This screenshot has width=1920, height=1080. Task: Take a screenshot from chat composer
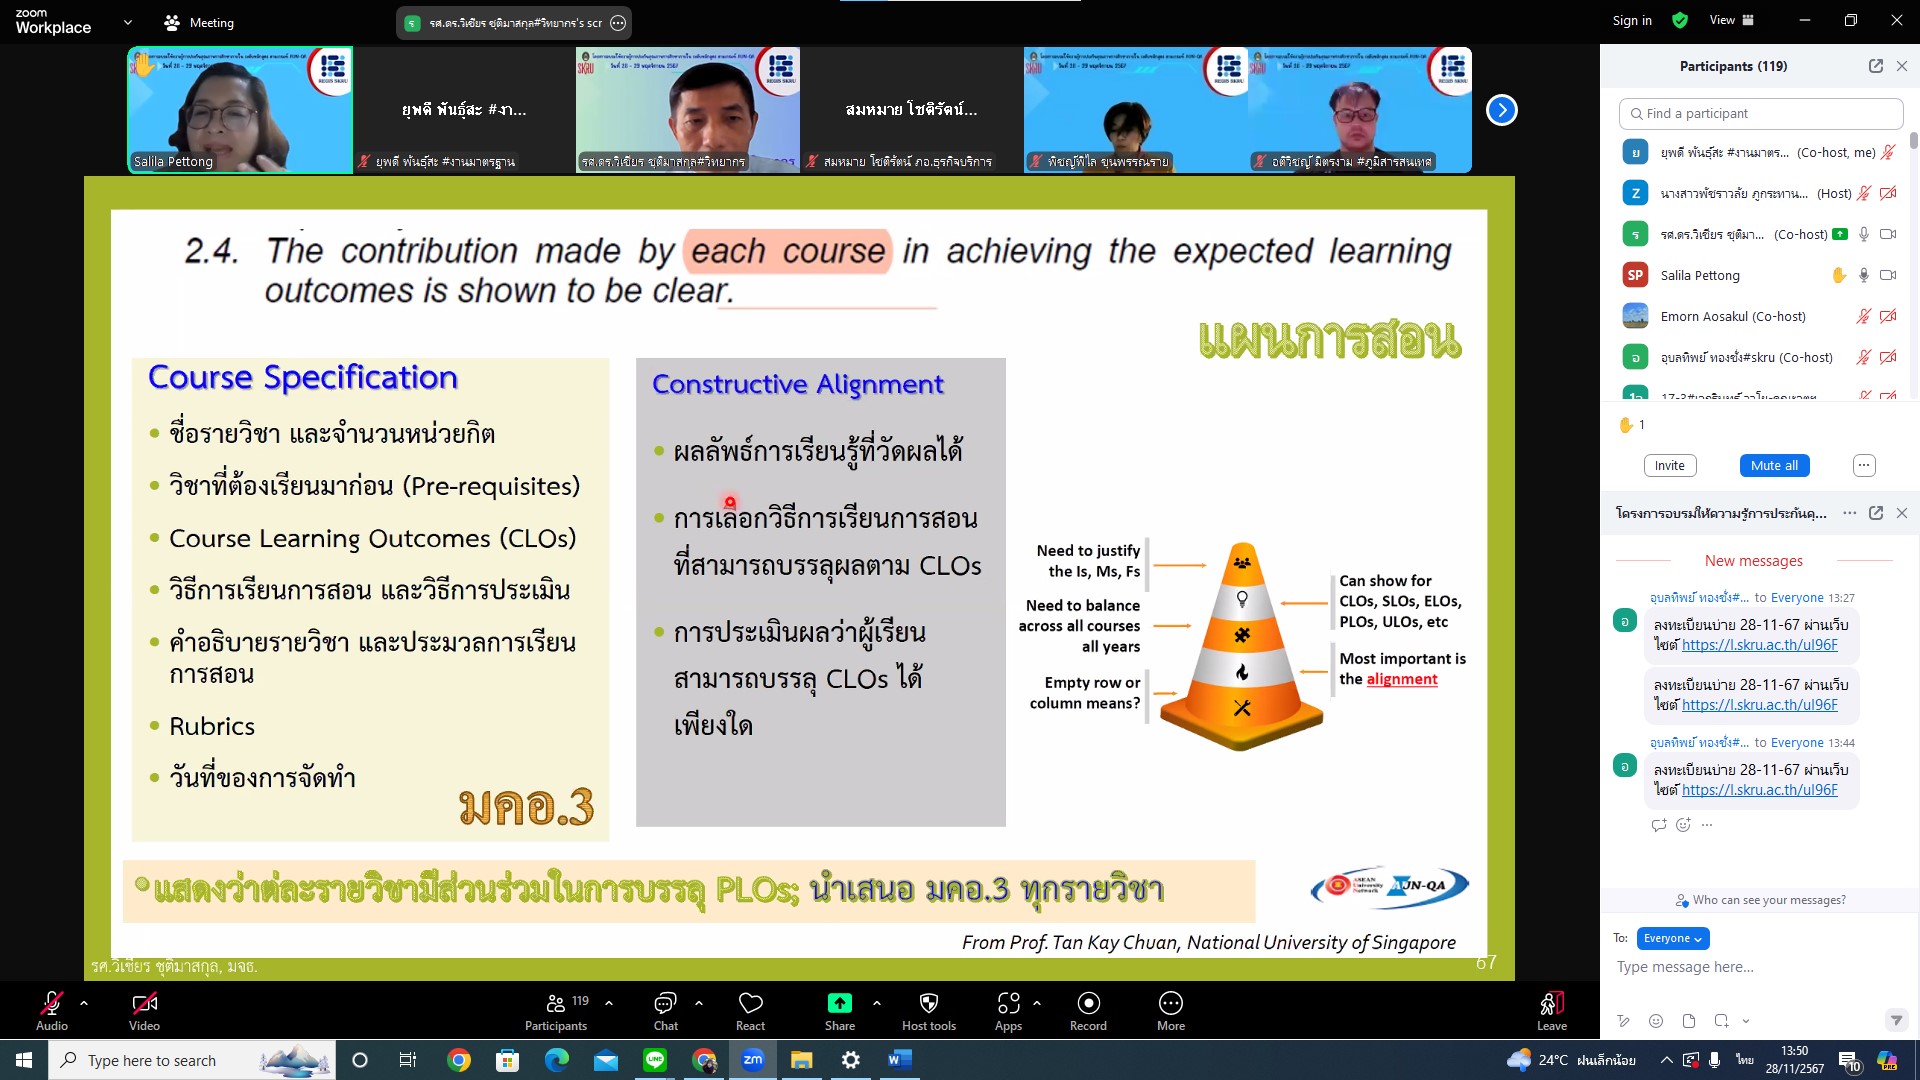click(x=1721, y=1021)
